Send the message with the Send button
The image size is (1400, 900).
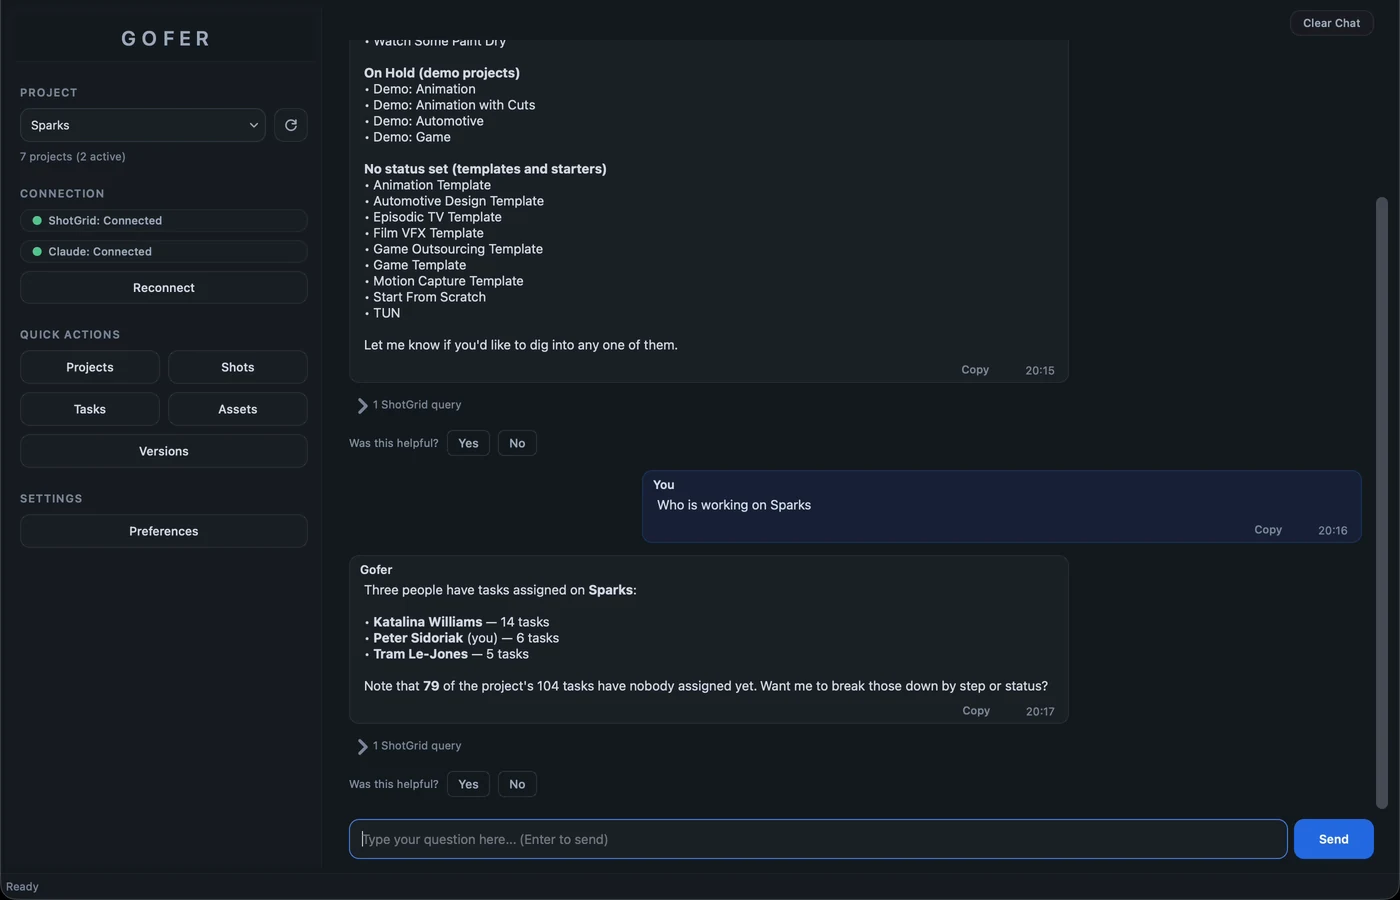[1334, 839]
